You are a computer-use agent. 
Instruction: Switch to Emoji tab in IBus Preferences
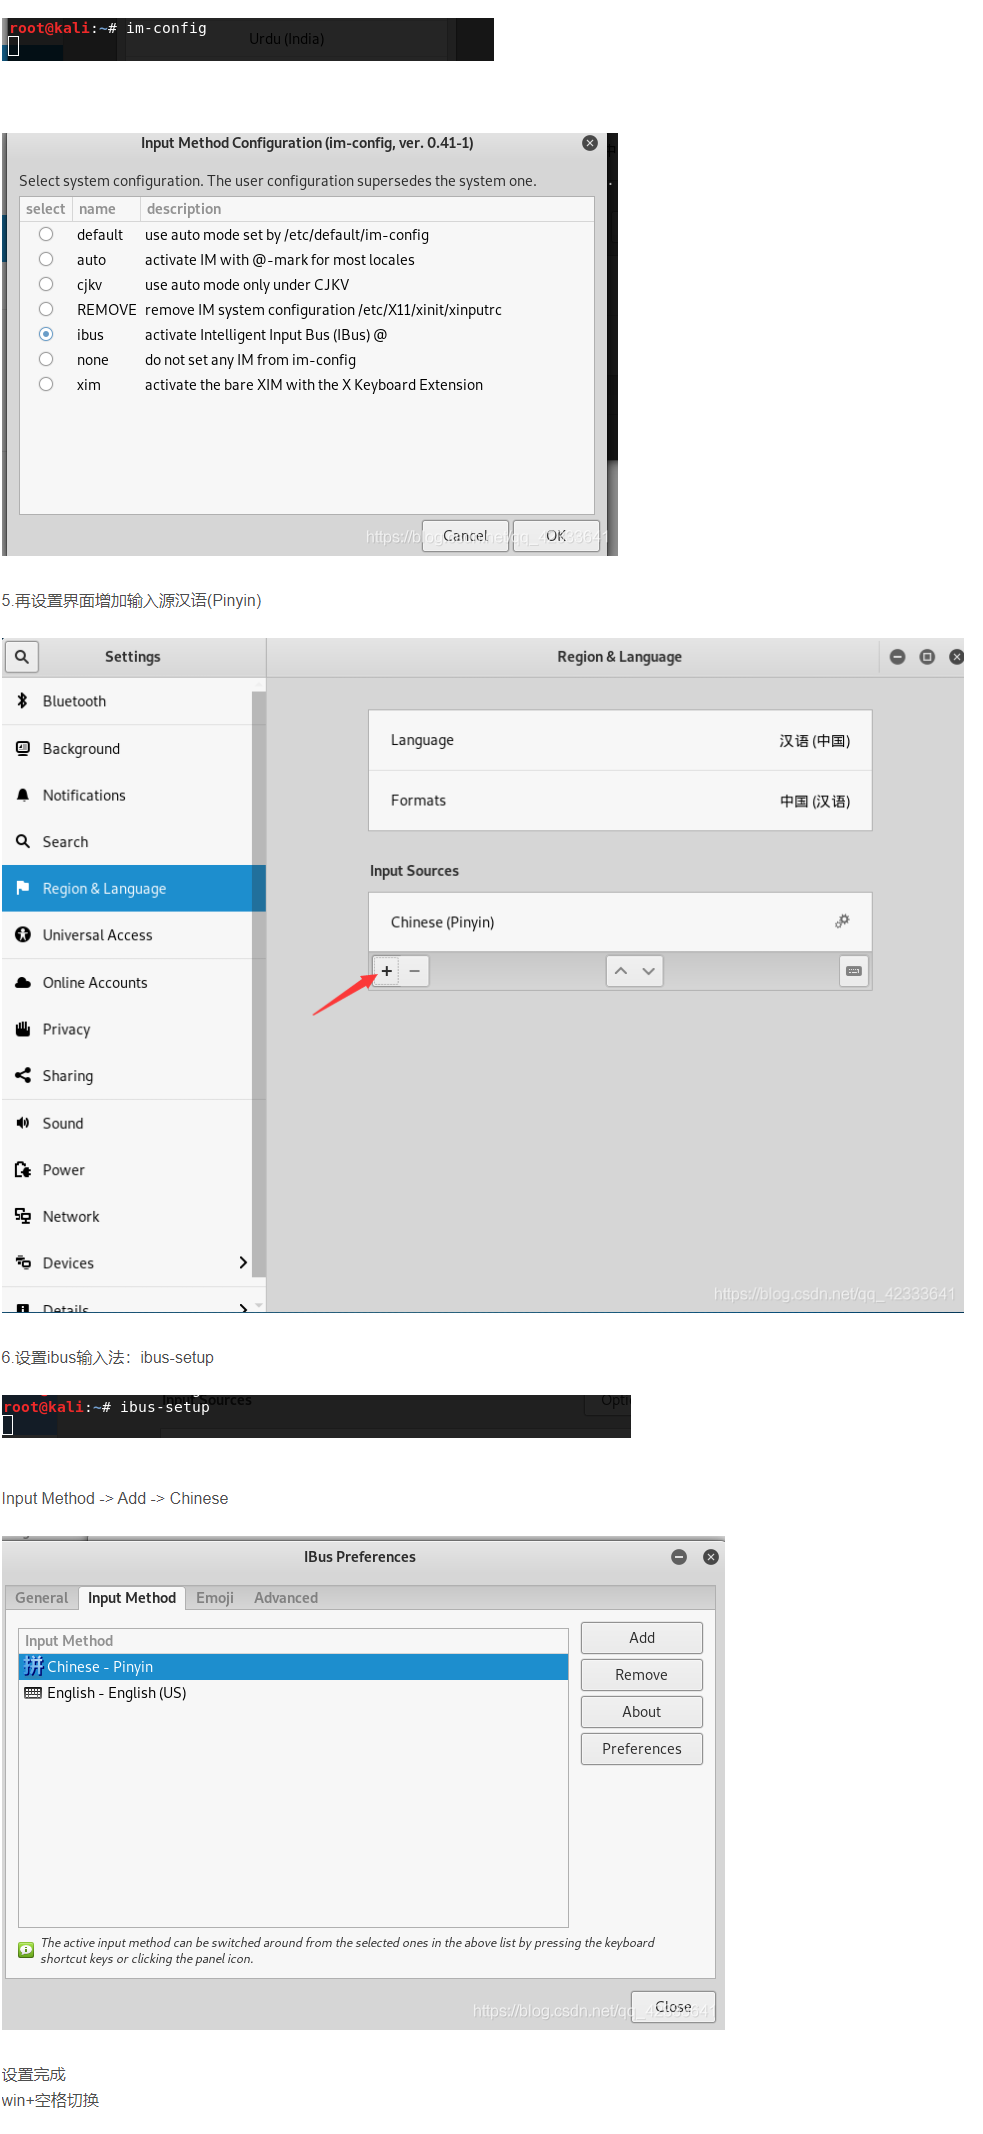point(215,1598)
